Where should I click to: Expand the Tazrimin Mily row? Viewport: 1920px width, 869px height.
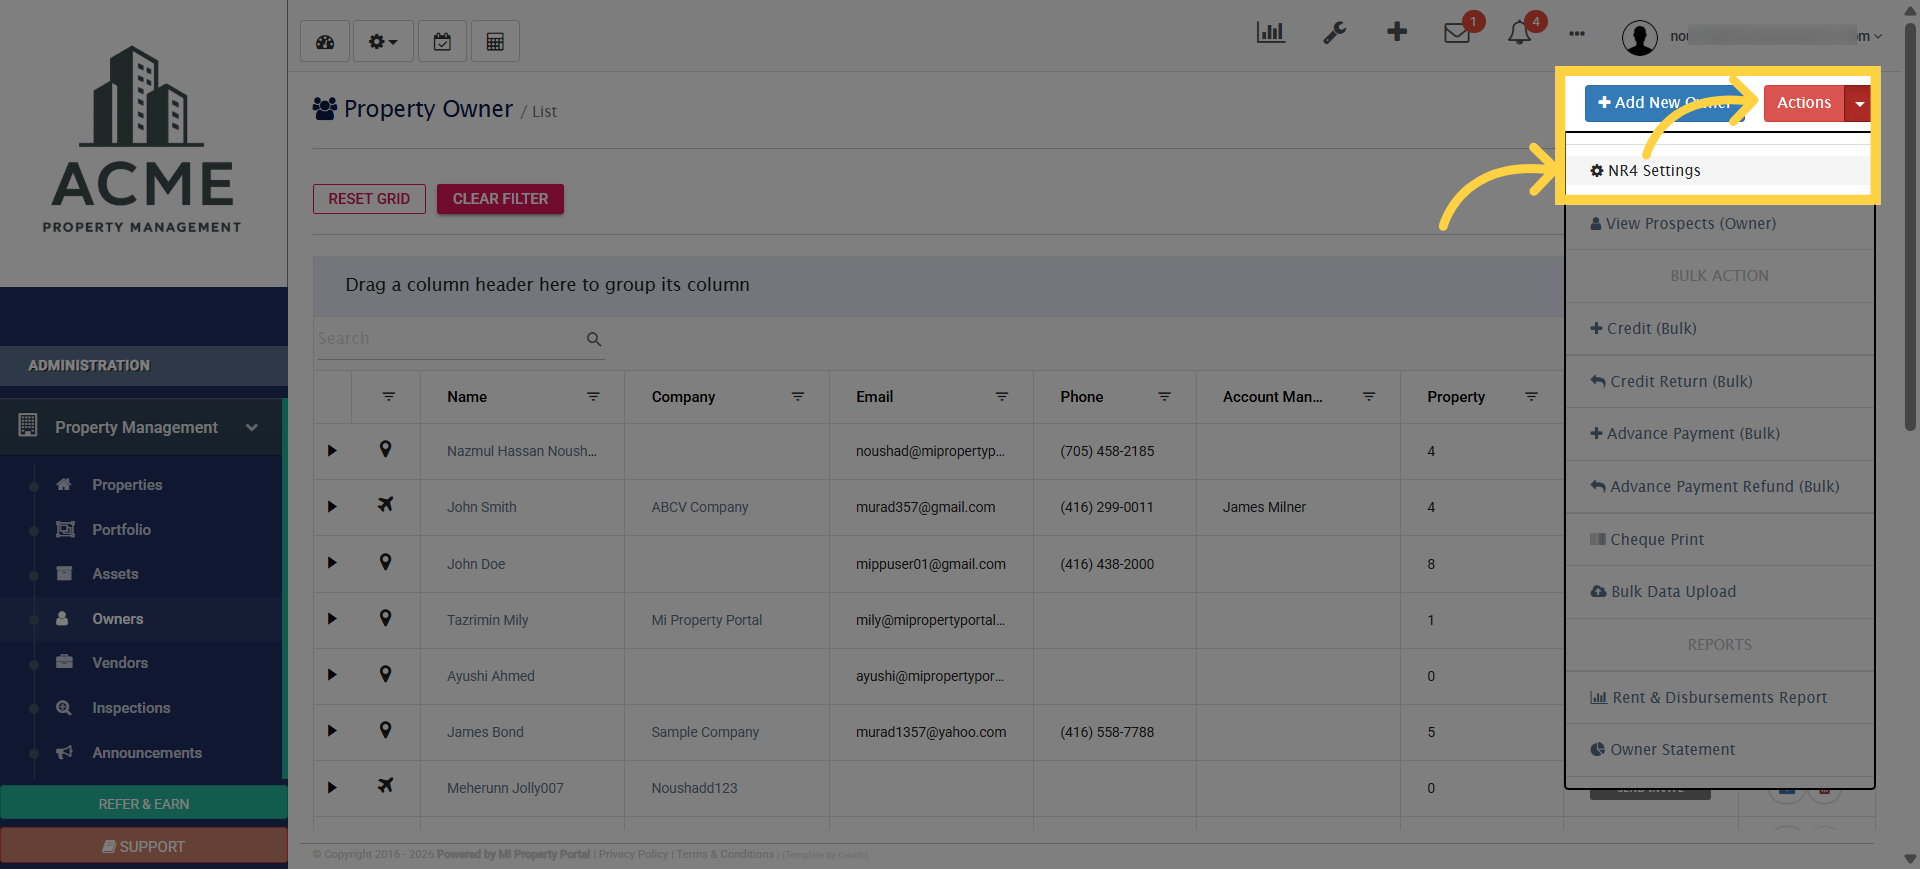coord(332,619)
